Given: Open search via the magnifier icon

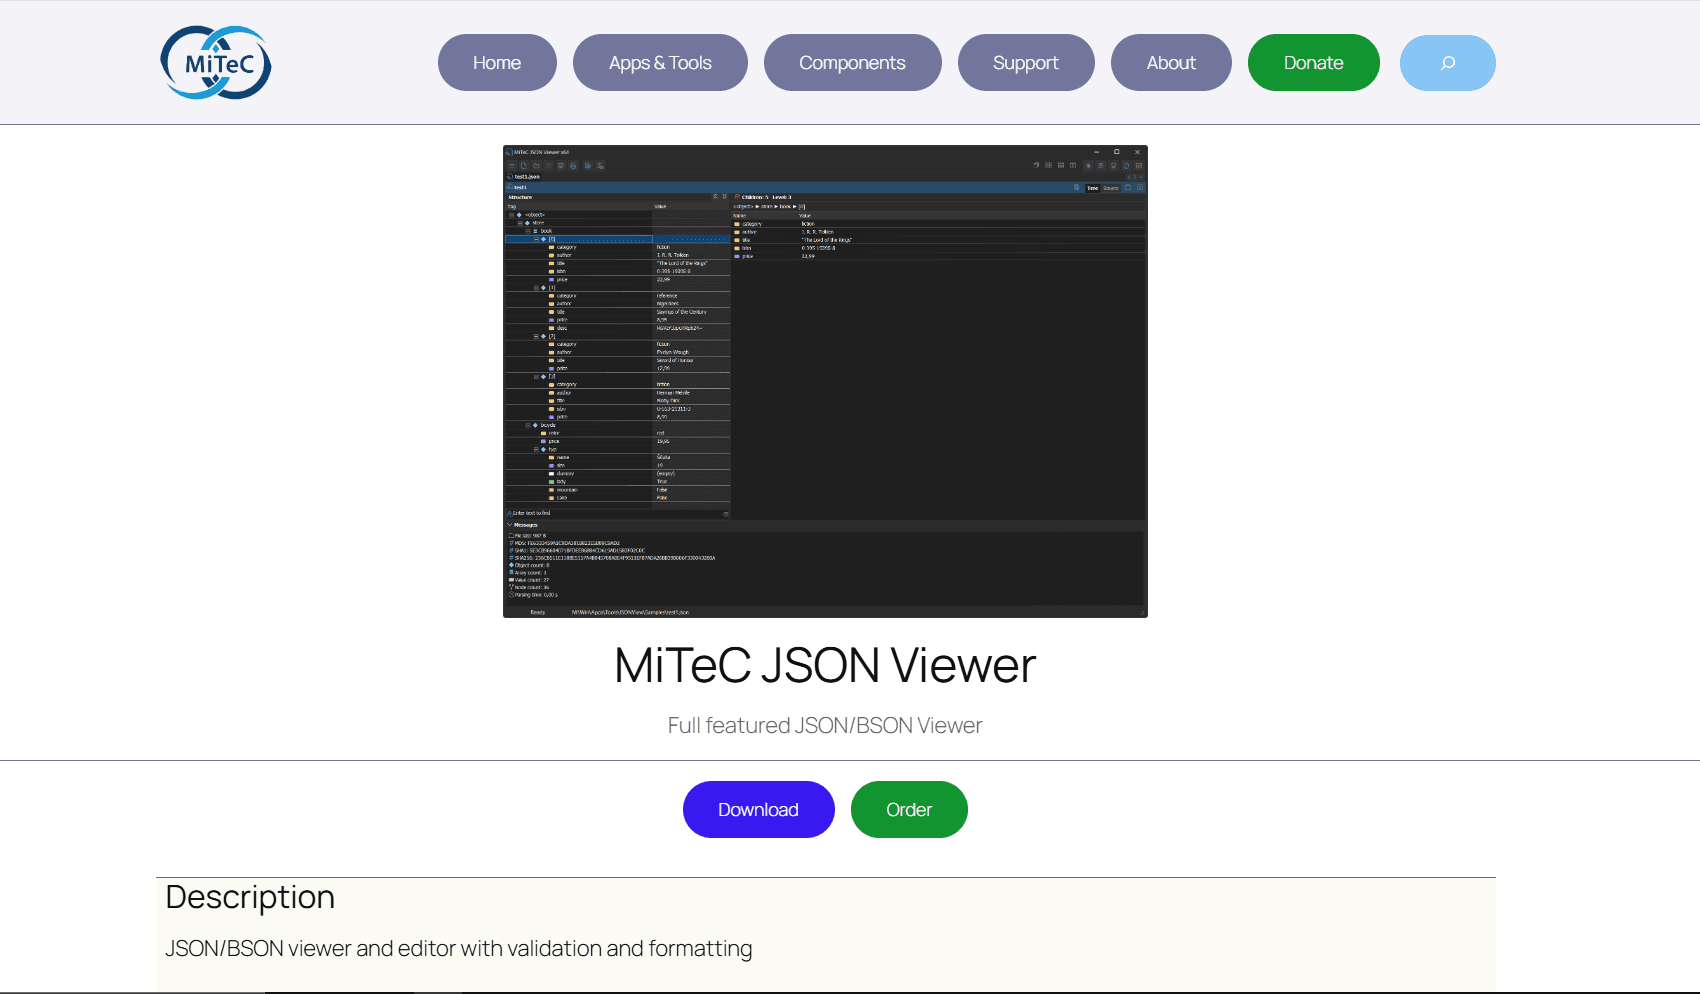Looking at the screenshot, I should (x=1448, y=63).
